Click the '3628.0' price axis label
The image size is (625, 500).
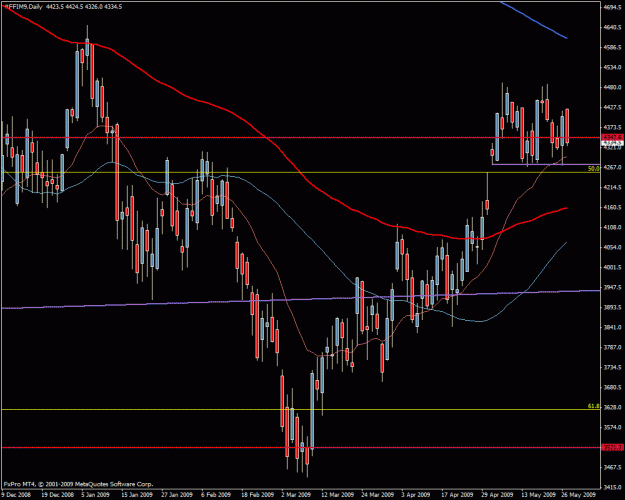point(613,407)
